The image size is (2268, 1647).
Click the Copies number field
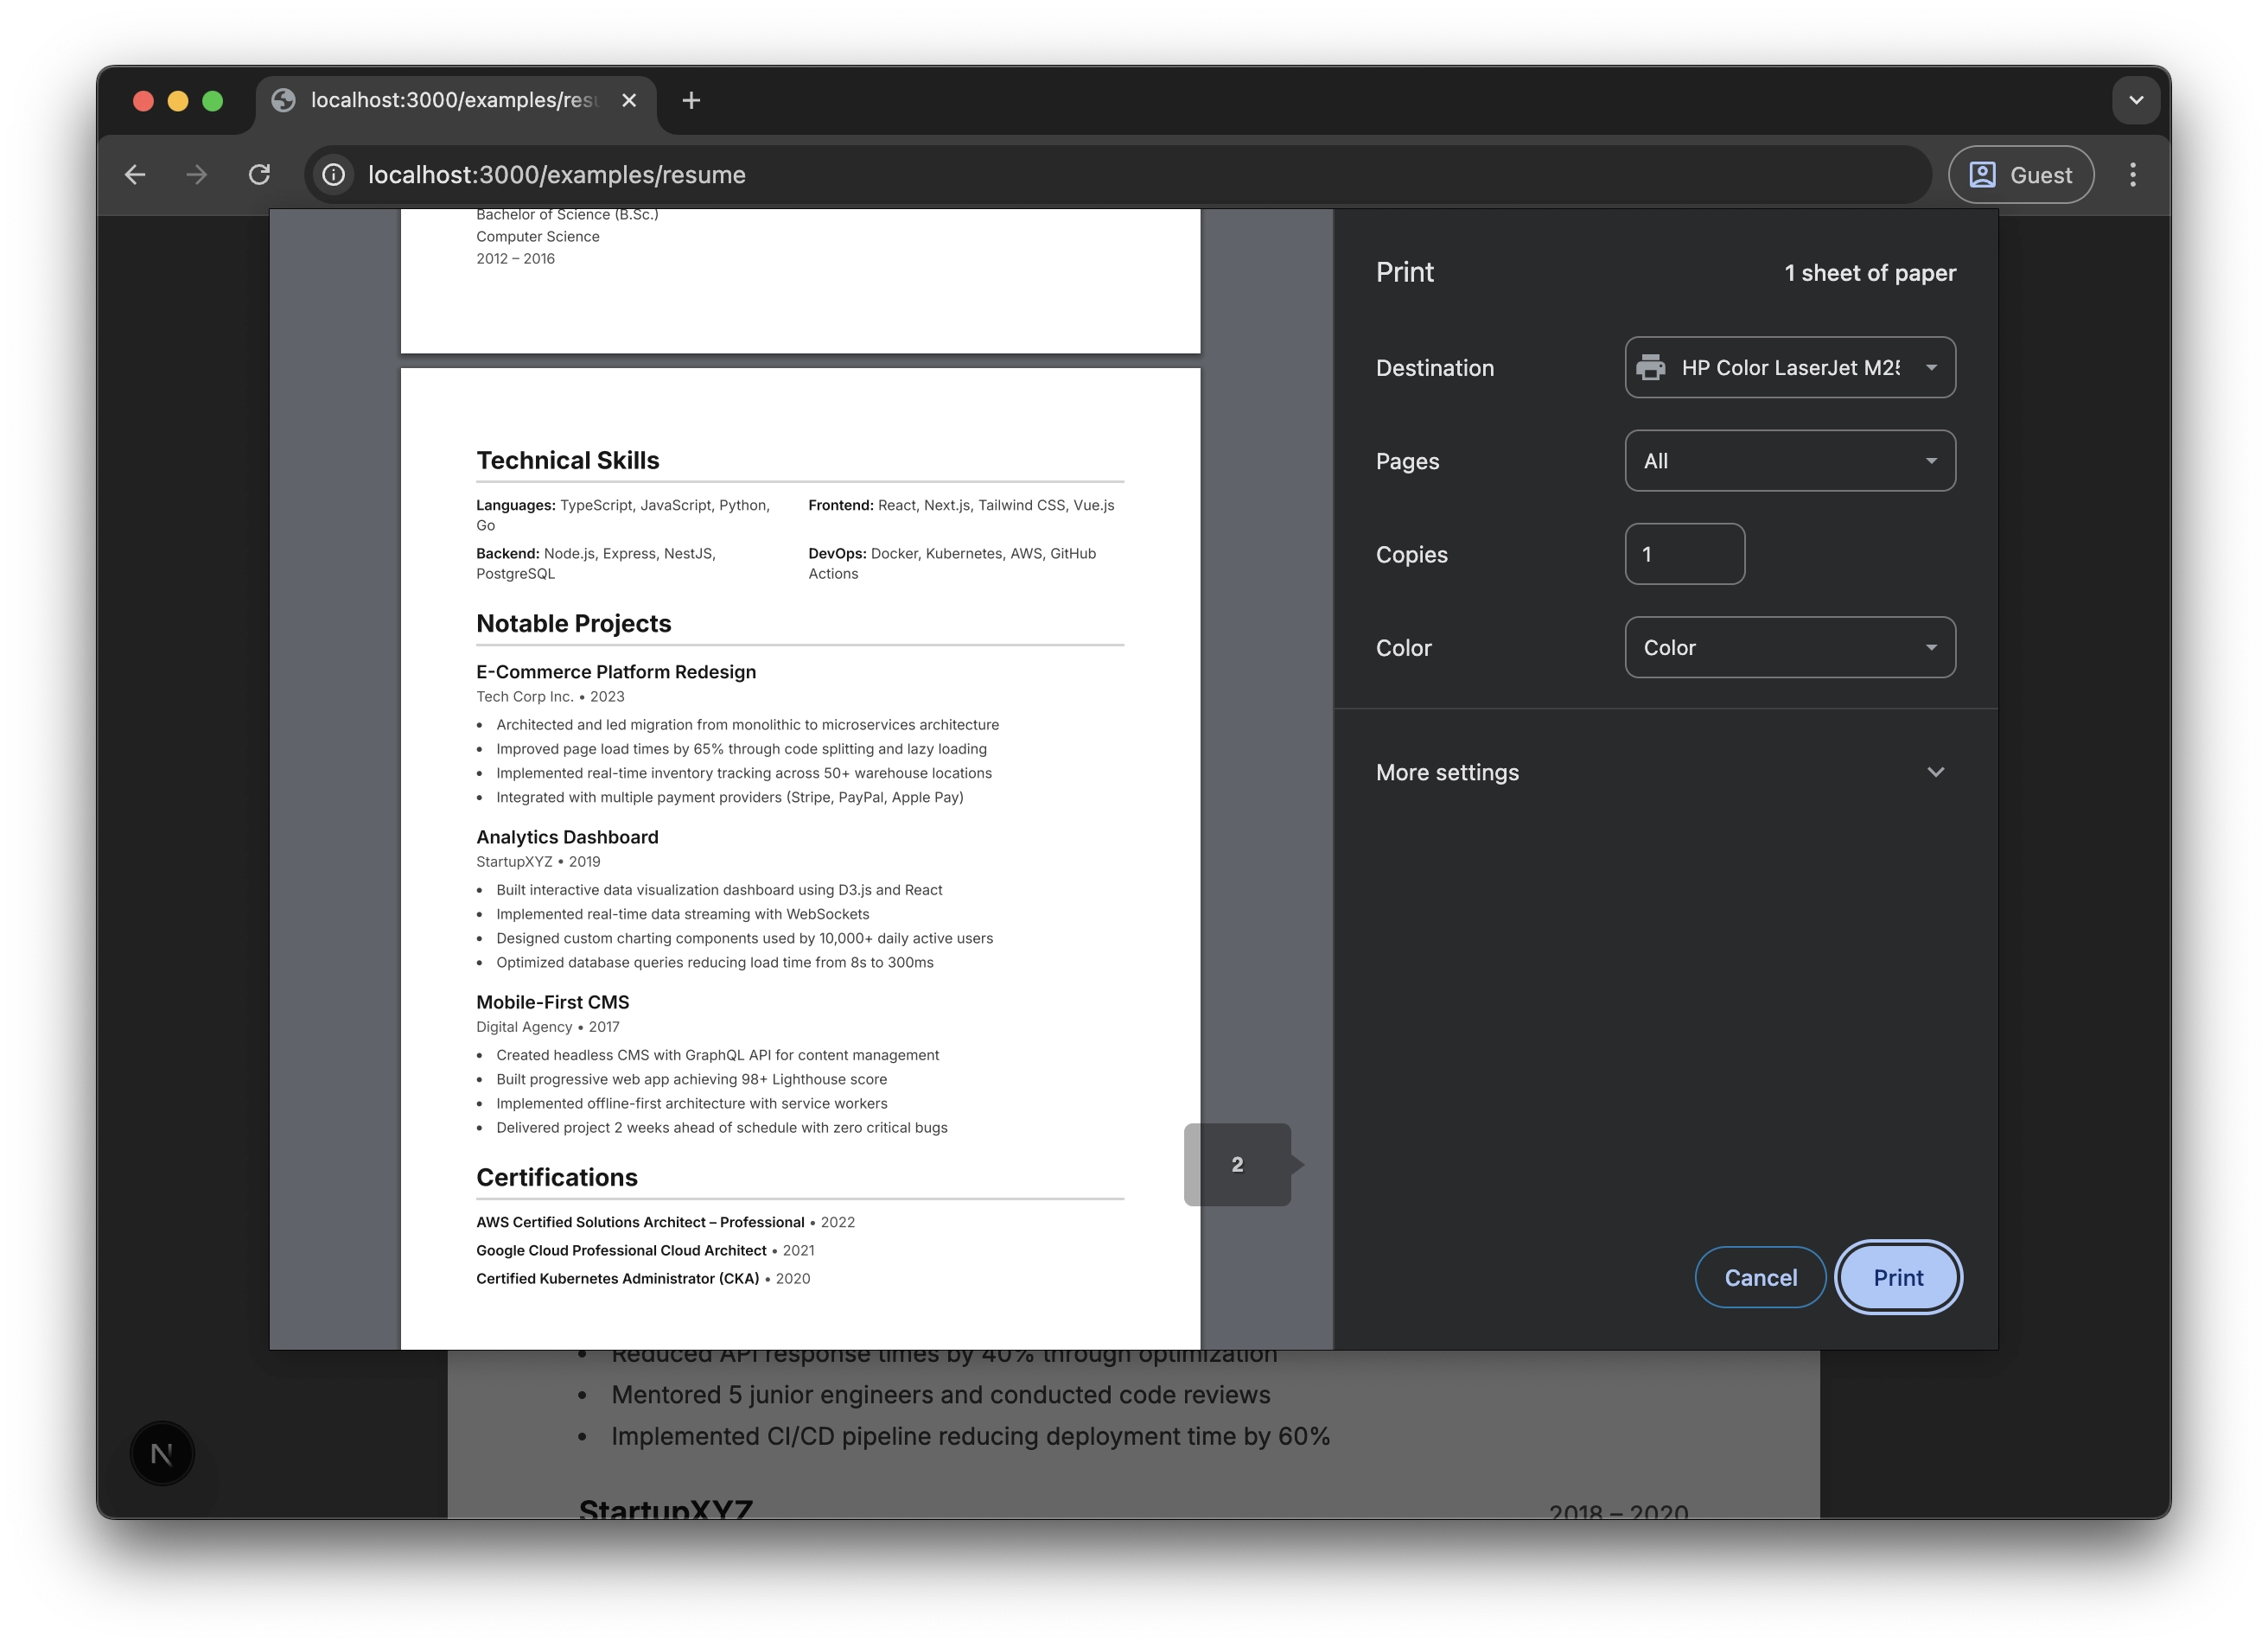pos(1684,554)
